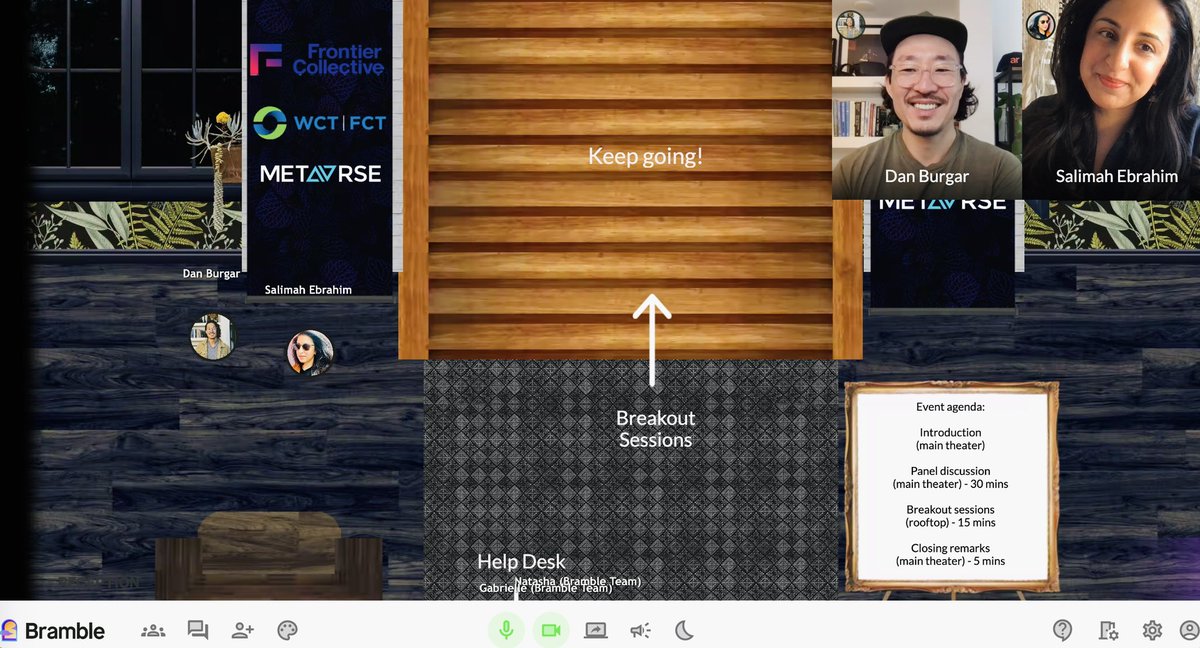Click Salimah Ebrahim's avatar on the floor

pyautogui.click(x=309, y=353)
